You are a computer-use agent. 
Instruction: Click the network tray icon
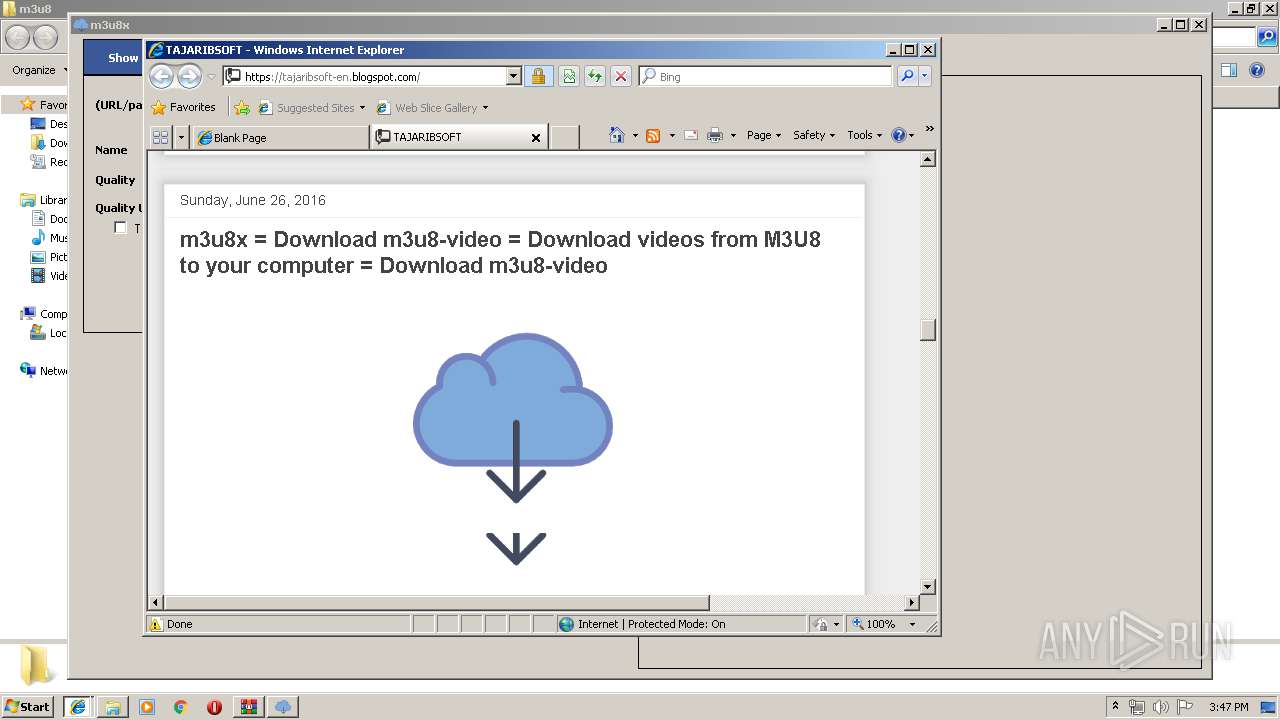(x=1137, y=707)
